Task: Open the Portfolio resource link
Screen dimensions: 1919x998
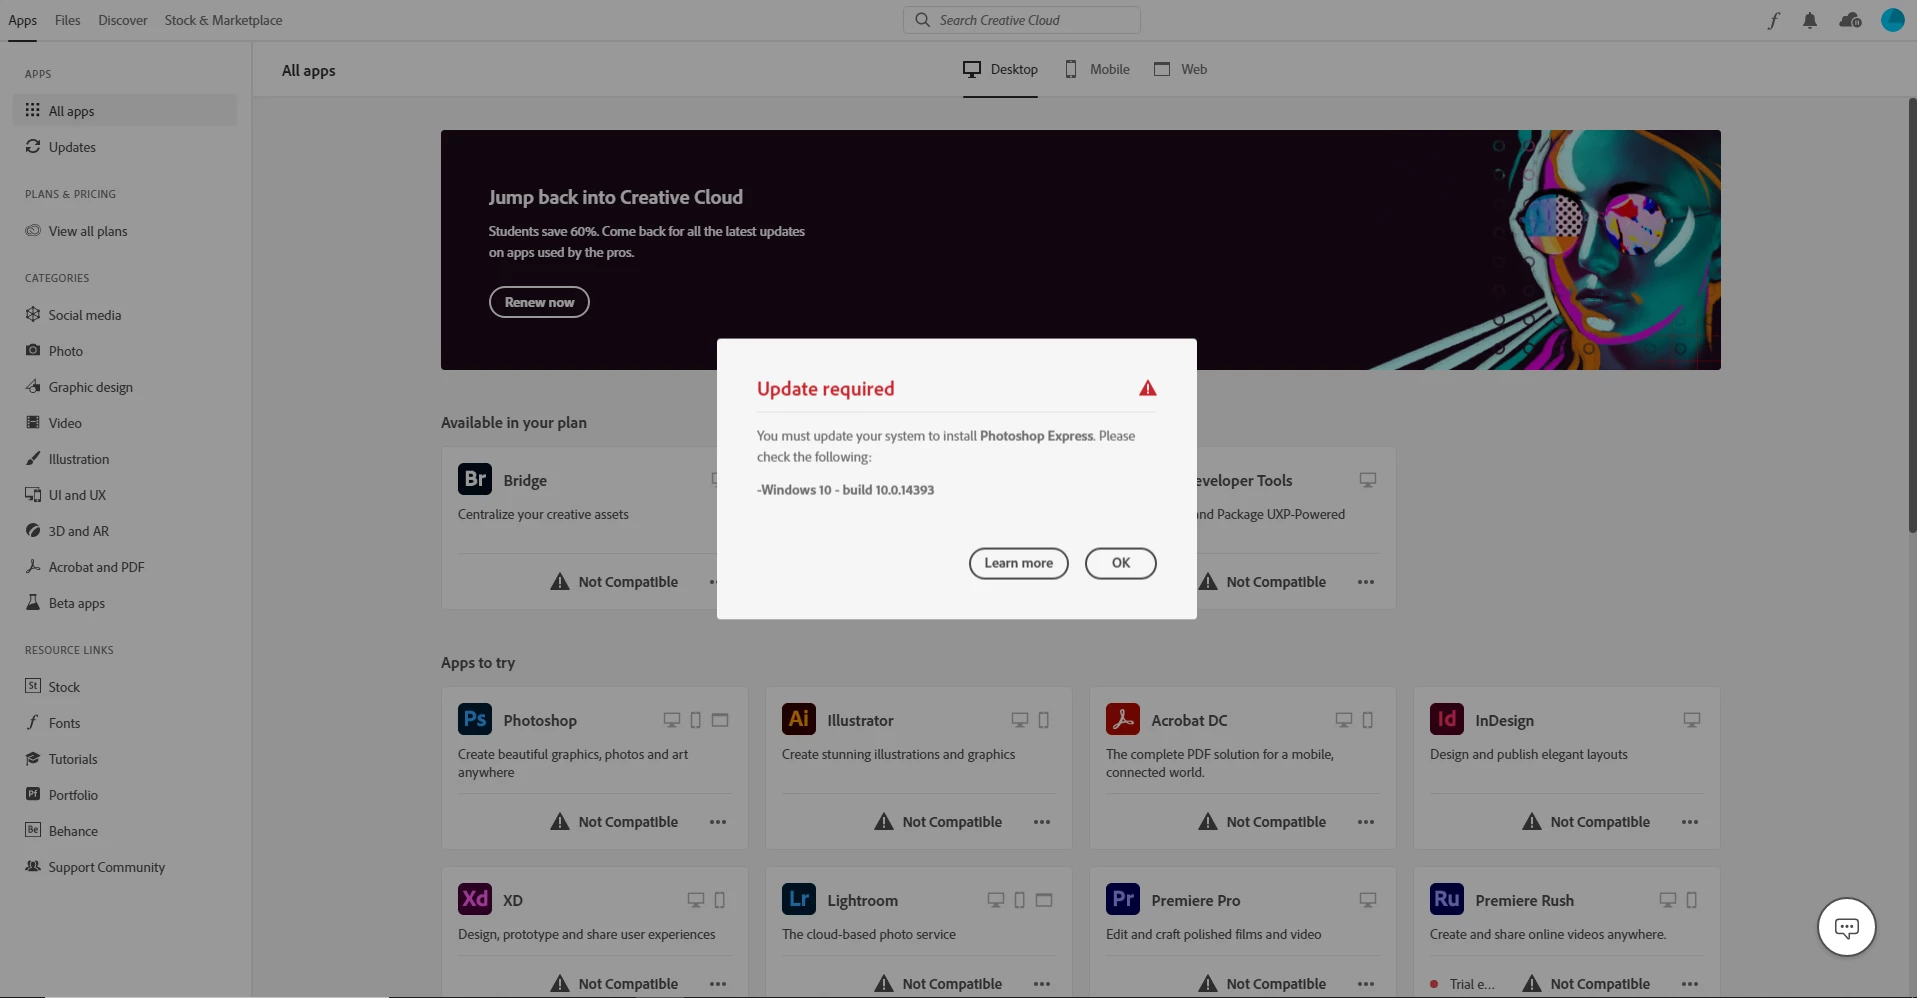Action: (125, 795)
